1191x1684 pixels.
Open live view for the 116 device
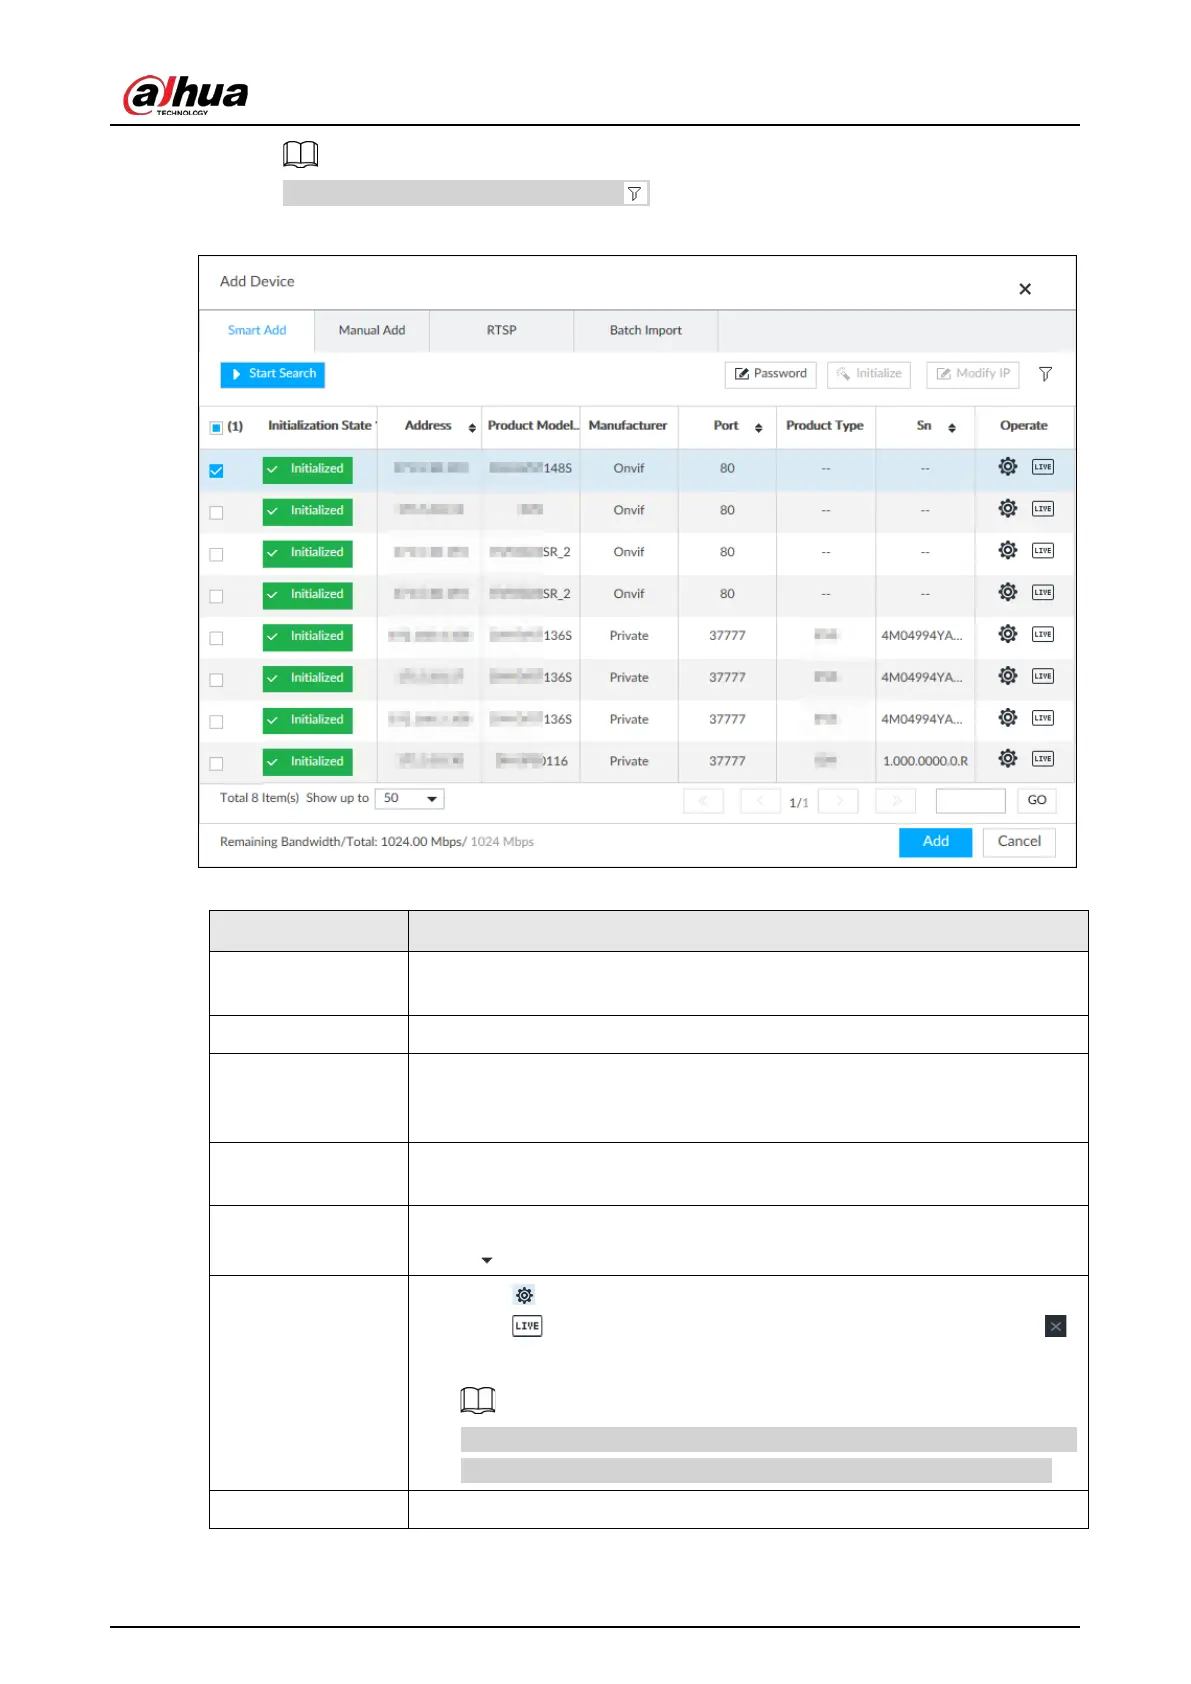1043,759
